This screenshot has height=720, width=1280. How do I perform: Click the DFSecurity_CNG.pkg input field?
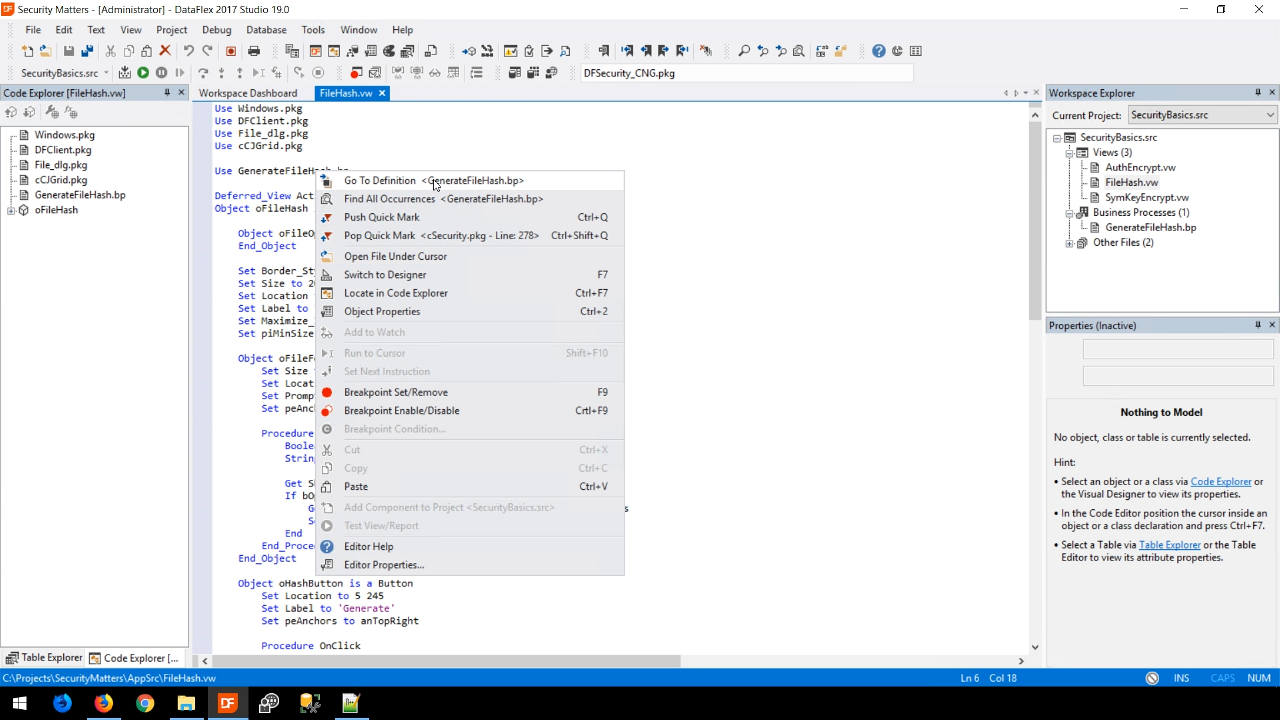745,73
